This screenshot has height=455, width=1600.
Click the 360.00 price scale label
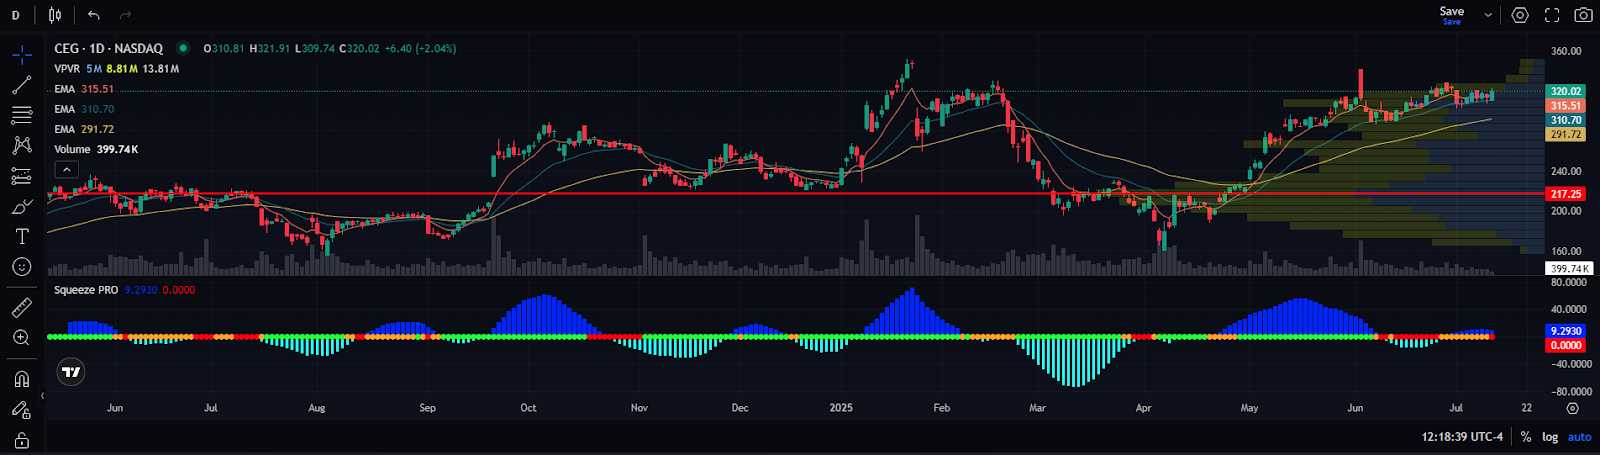pos(1566,51)
